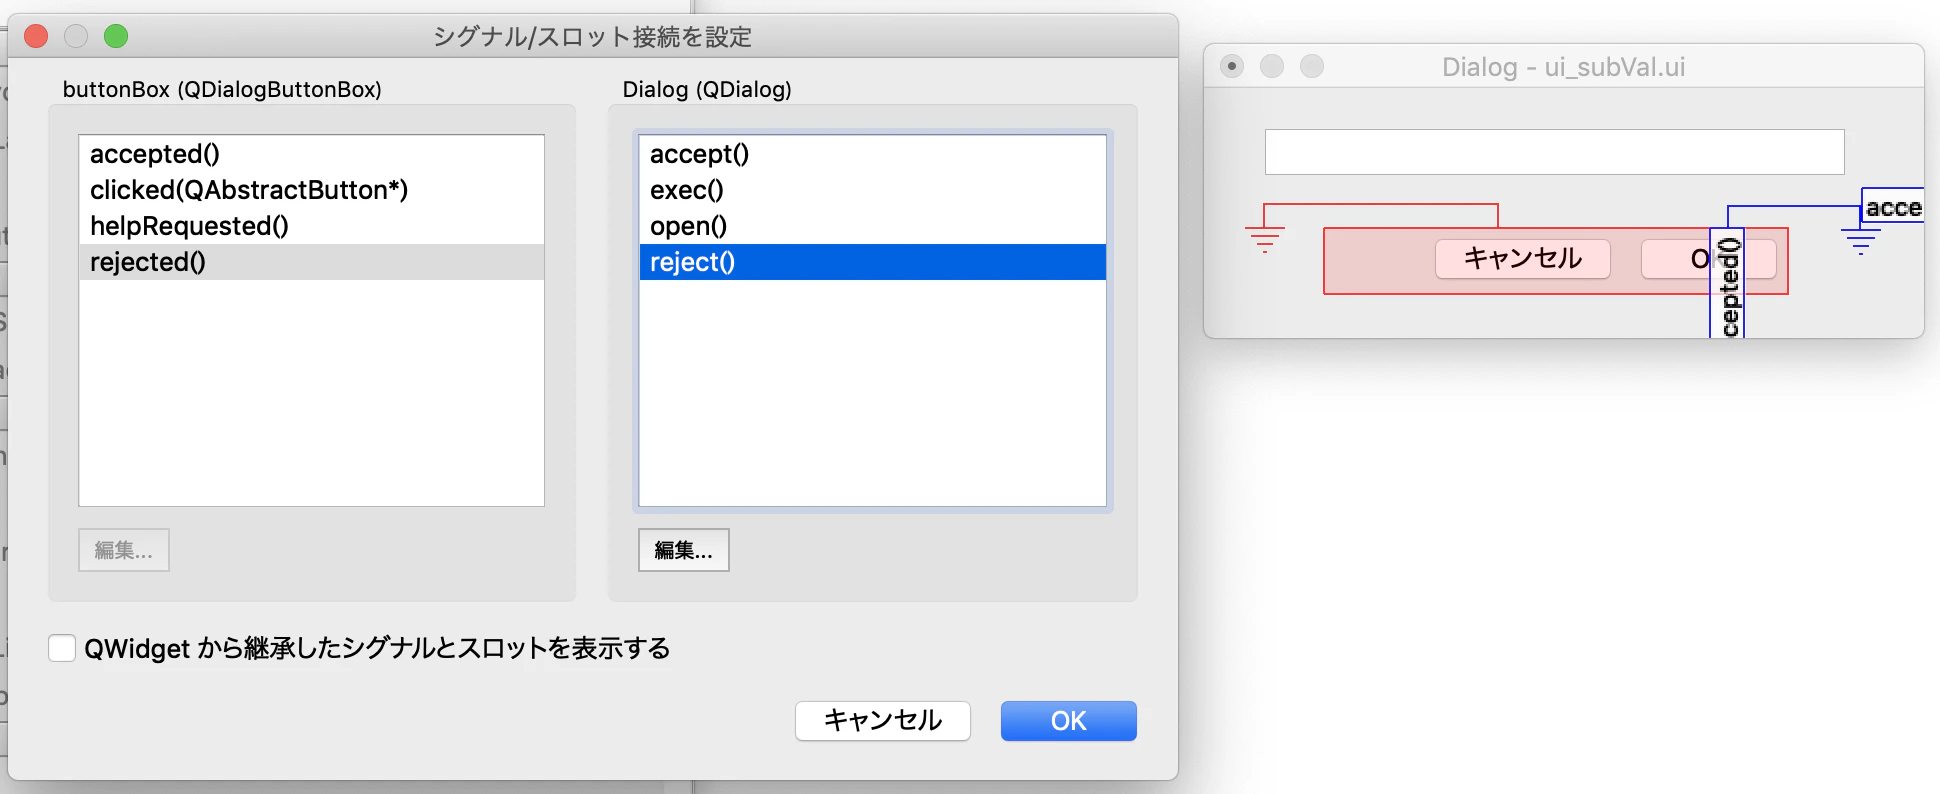Click the enabled 編集... button under Dialog slots

click(x=684, y=550)
